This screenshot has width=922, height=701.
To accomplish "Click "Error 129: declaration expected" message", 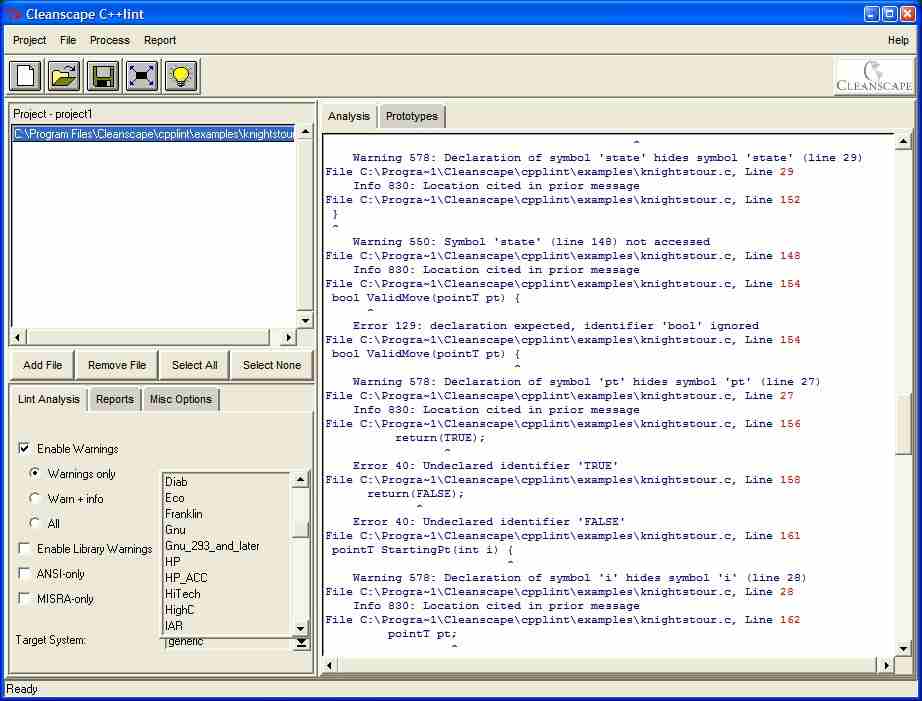I will pos(556,326).
